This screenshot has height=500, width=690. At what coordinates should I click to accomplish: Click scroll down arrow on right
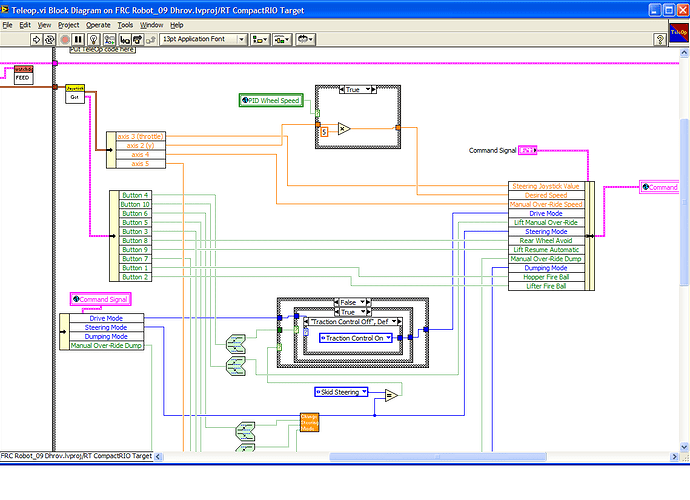coord(684,447)
